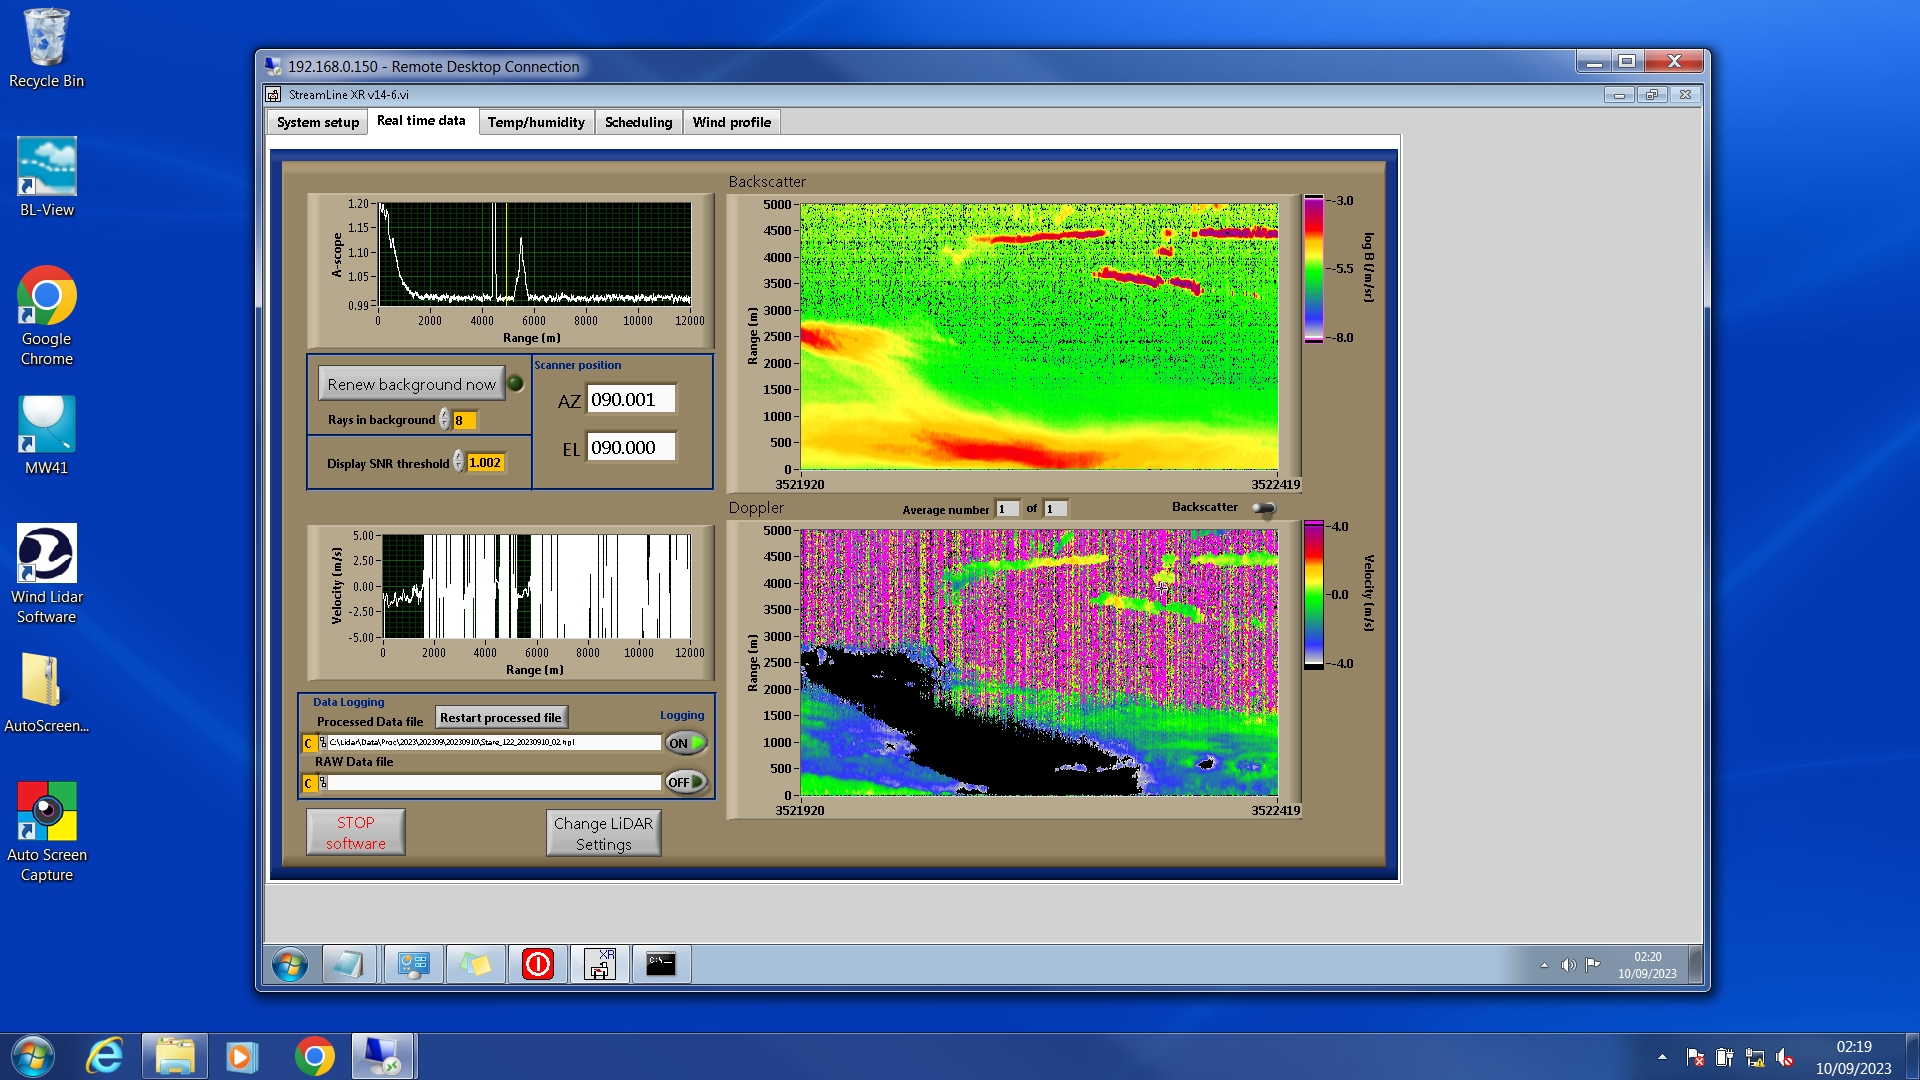The height and width of the screenshot is (1080, 1920).
Task: Click the StreamLine XR icon in remote taskbar
Action: click(600, 964)
